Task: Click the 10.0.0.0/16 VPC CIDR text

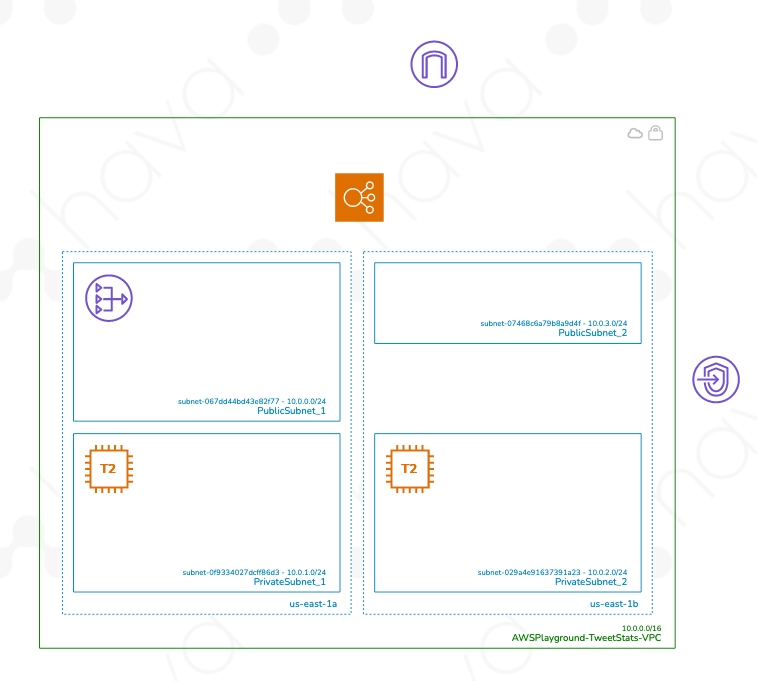Action: coord(641,627)
